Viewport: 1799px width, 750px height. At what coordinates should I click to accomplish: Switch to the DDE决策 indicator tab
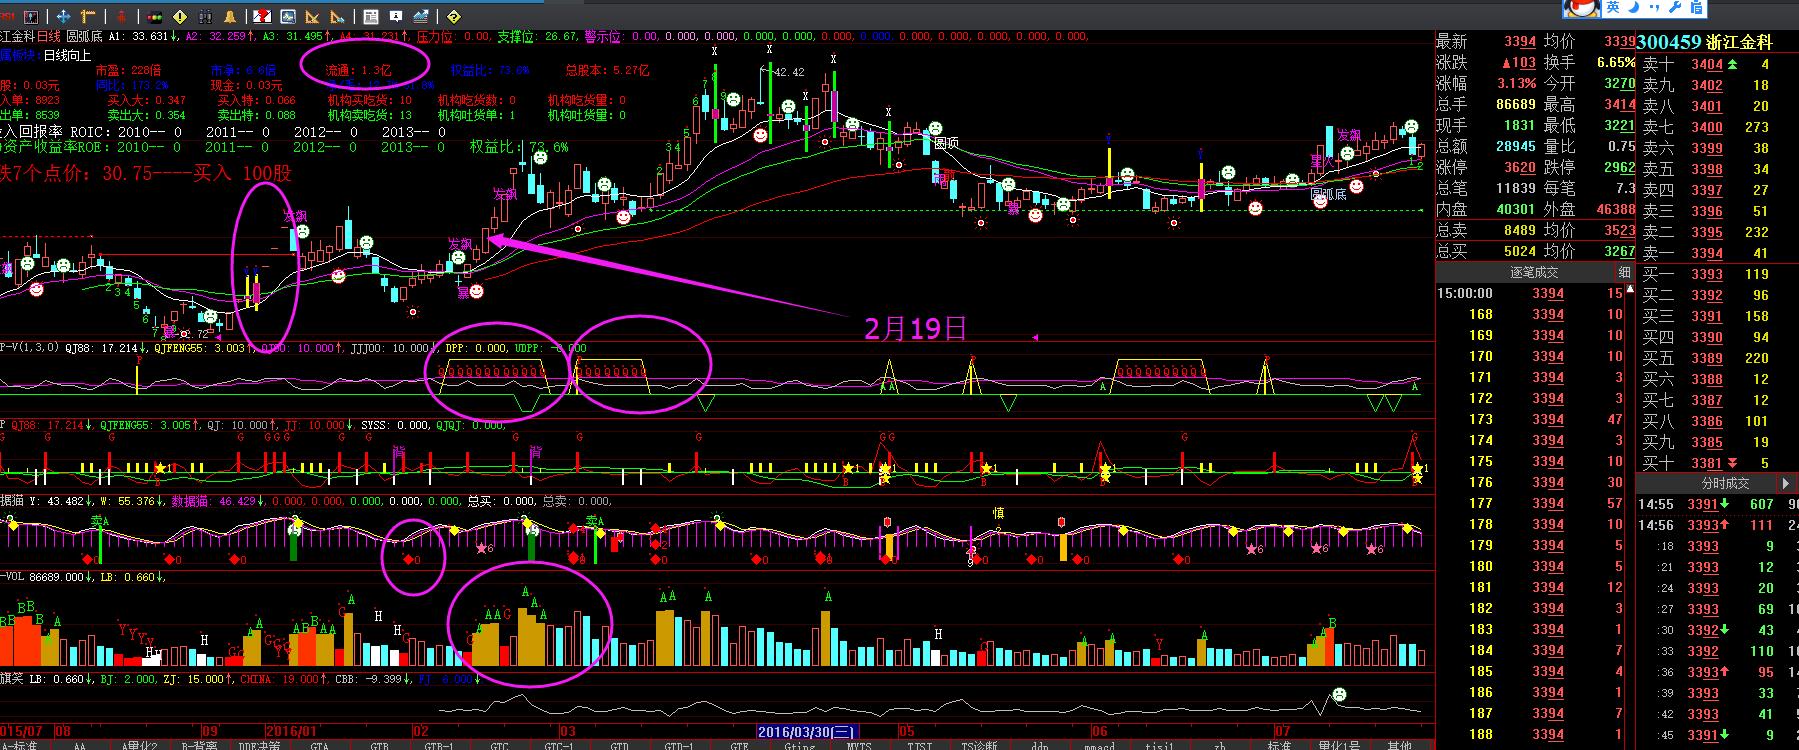260,744
